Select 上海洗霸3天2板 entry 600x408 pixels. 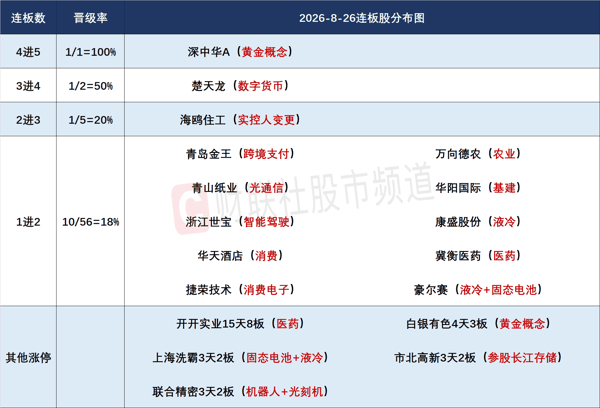(x=240, y=357)
